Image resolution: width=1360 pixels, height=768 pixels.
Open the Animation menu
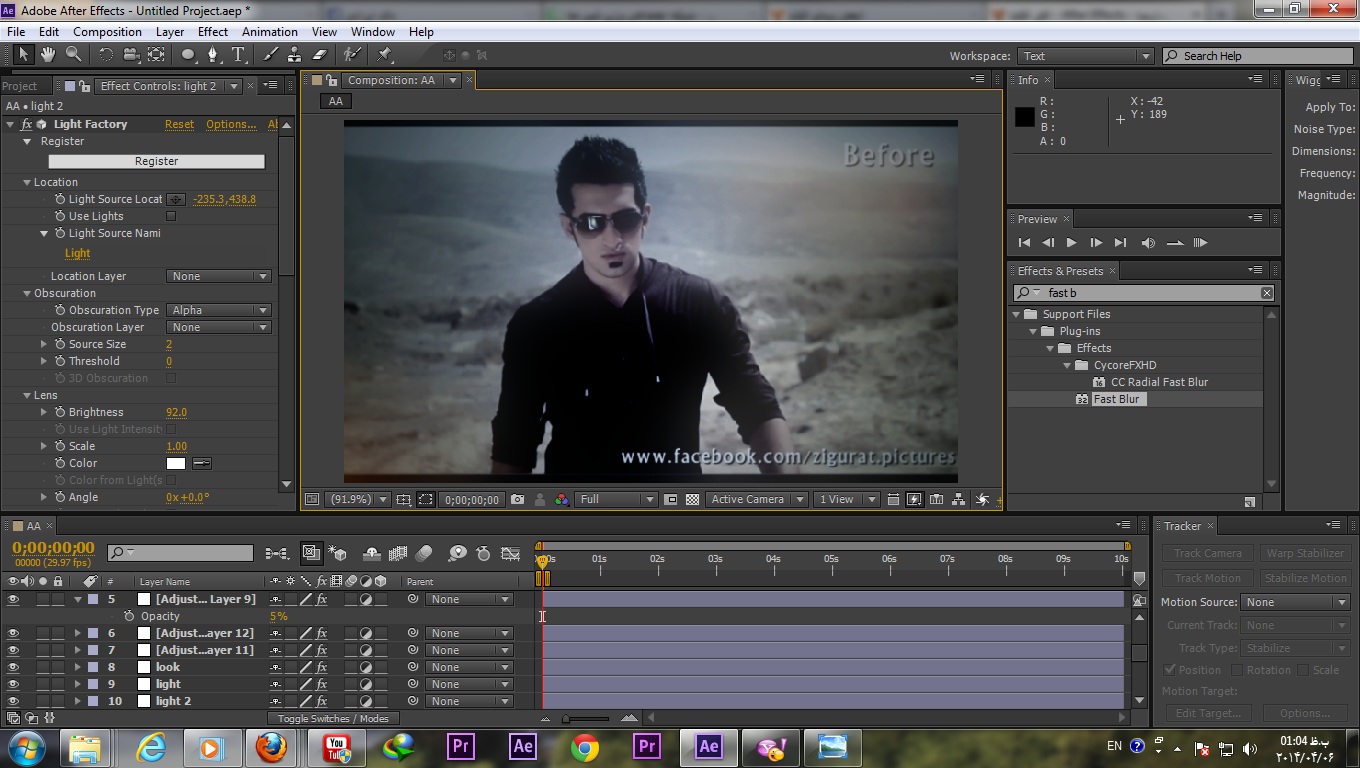(x=270, y=32)
